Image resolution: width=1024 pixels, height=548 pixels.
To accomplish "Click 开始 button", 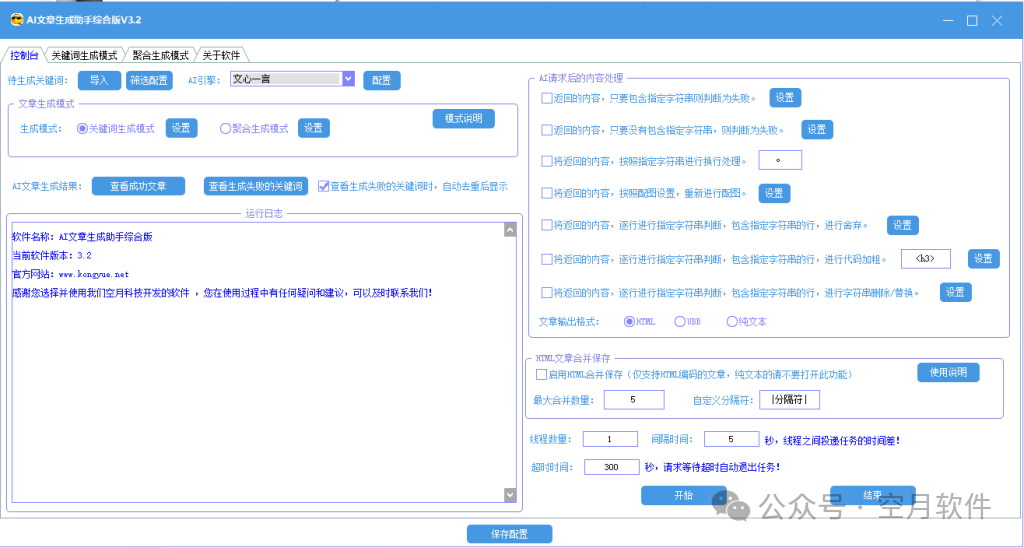I will [x=684, y=495].
